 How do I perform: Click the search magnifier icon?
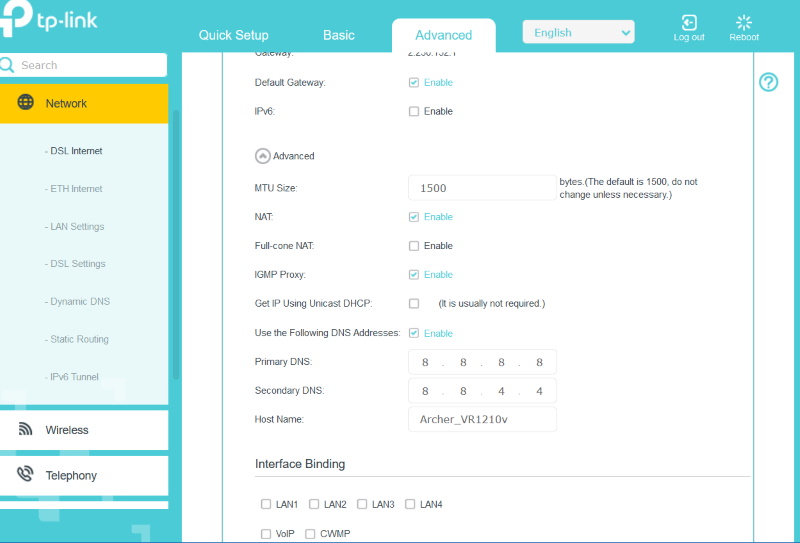point(7,65)
